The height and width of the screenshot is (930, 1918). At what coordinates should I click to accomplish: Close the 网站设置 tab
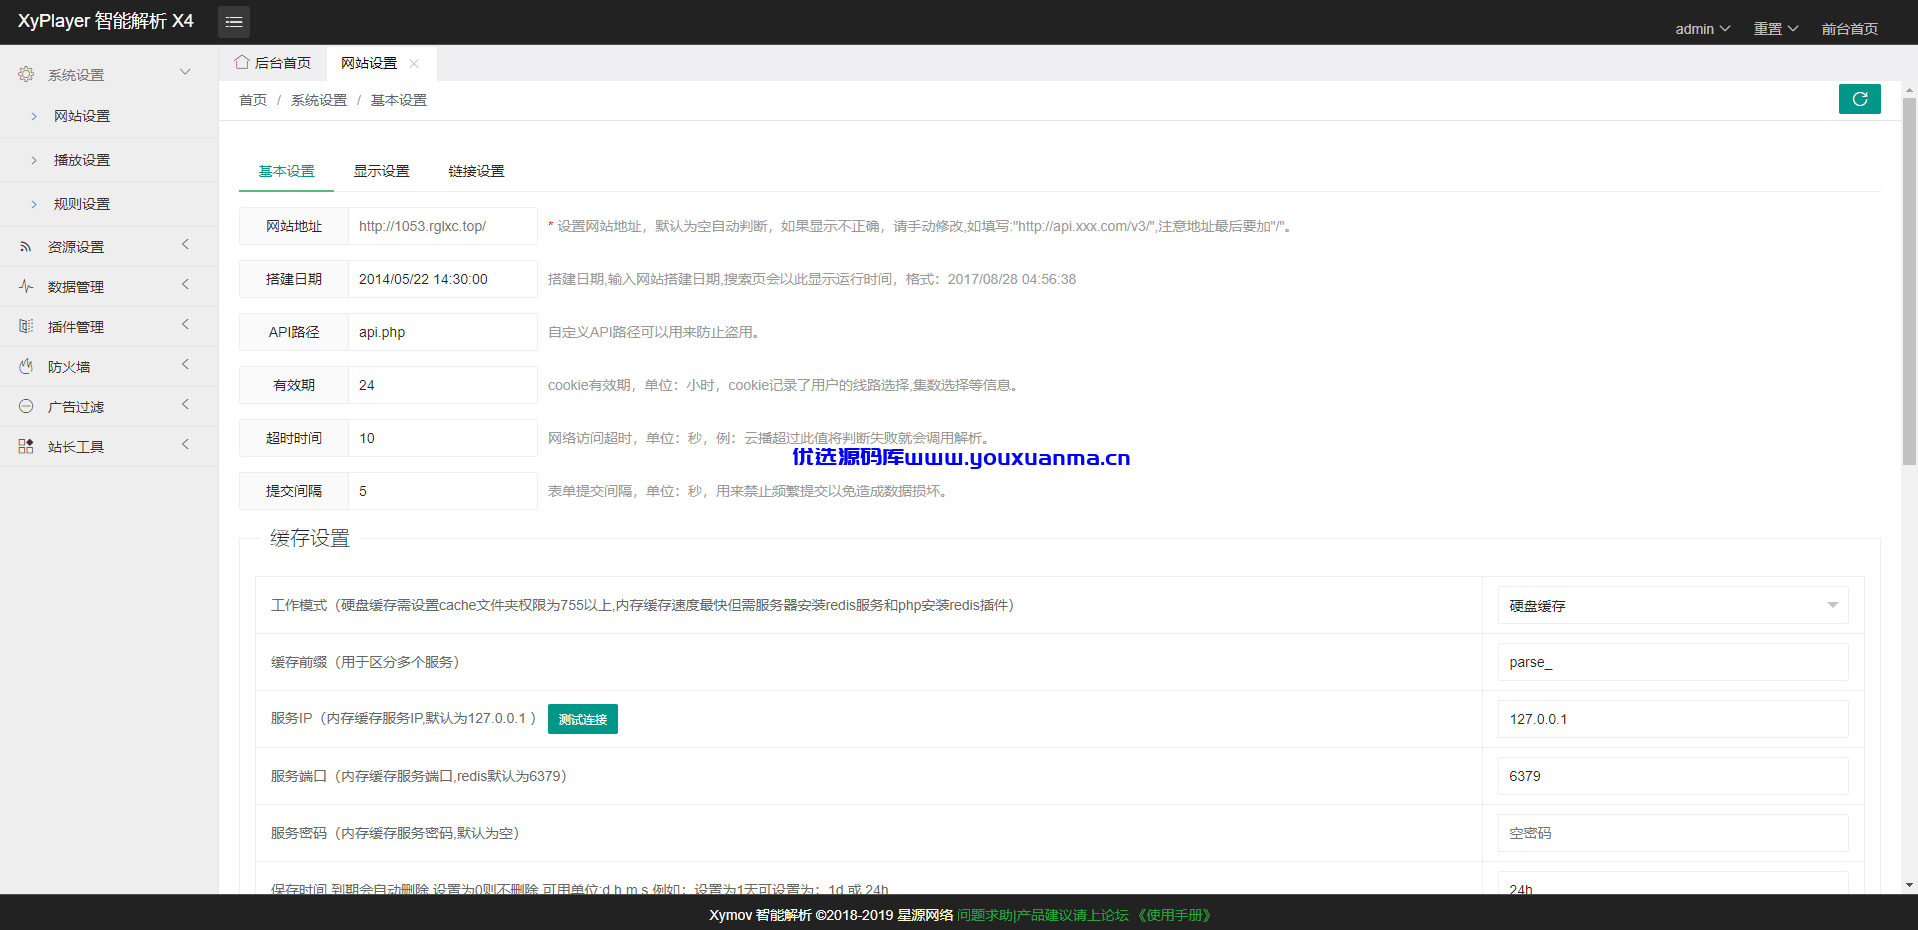(414, 63)
